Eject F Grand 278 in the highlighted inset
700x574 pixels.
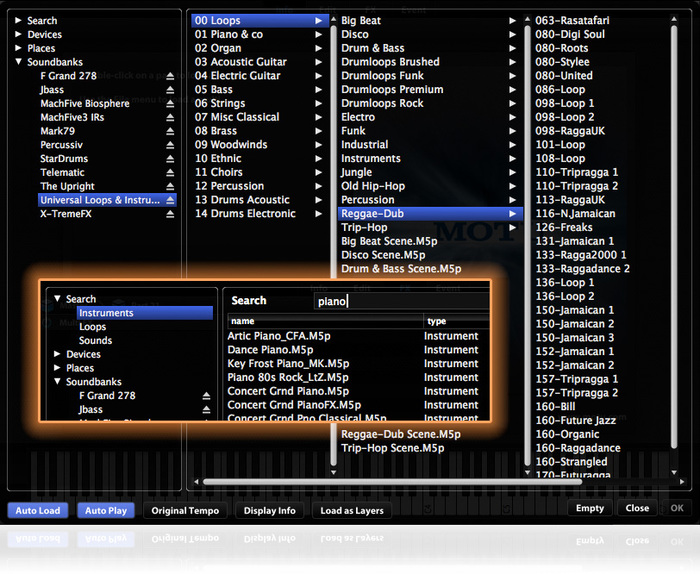click(x=206, y=395)
